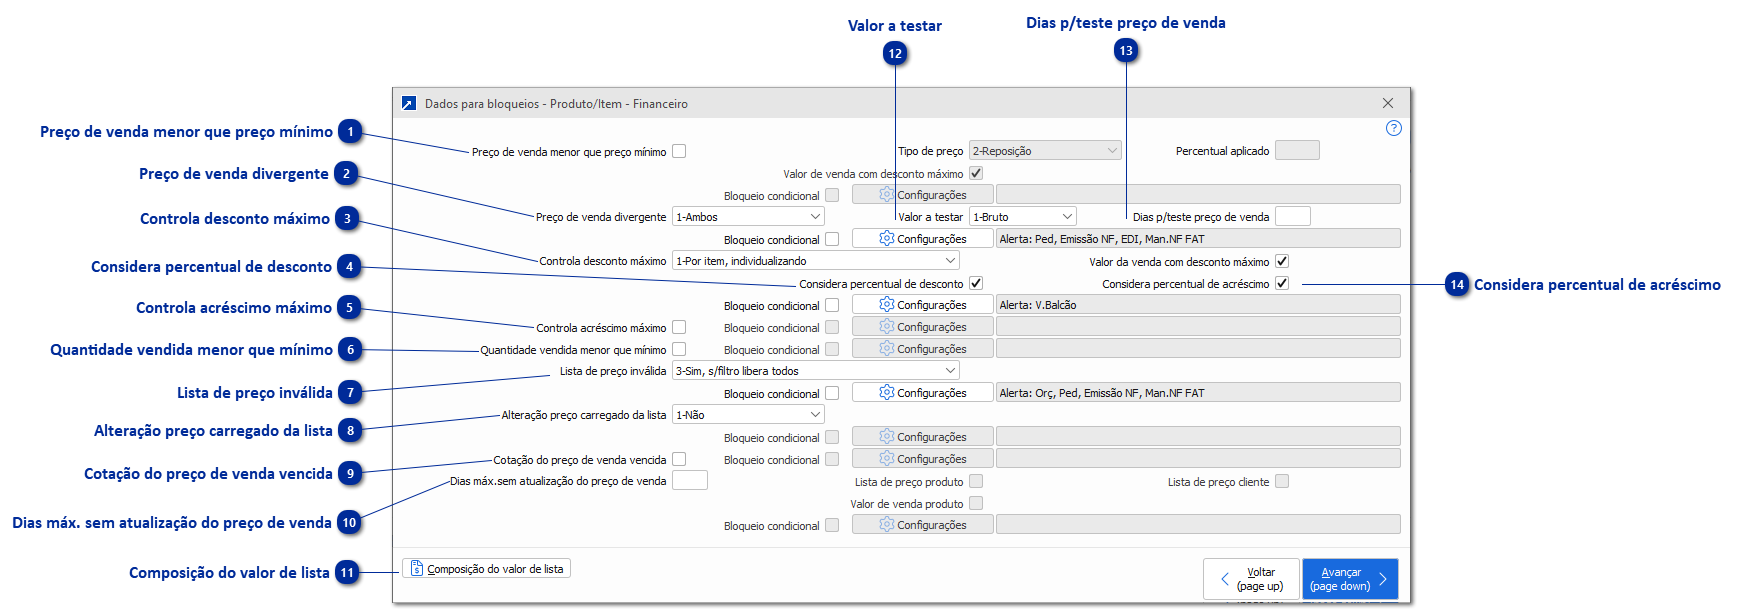Click the numbered callout badge 7
The width and height of the screenshot is (1737, 612).
(x=350, y=393)
